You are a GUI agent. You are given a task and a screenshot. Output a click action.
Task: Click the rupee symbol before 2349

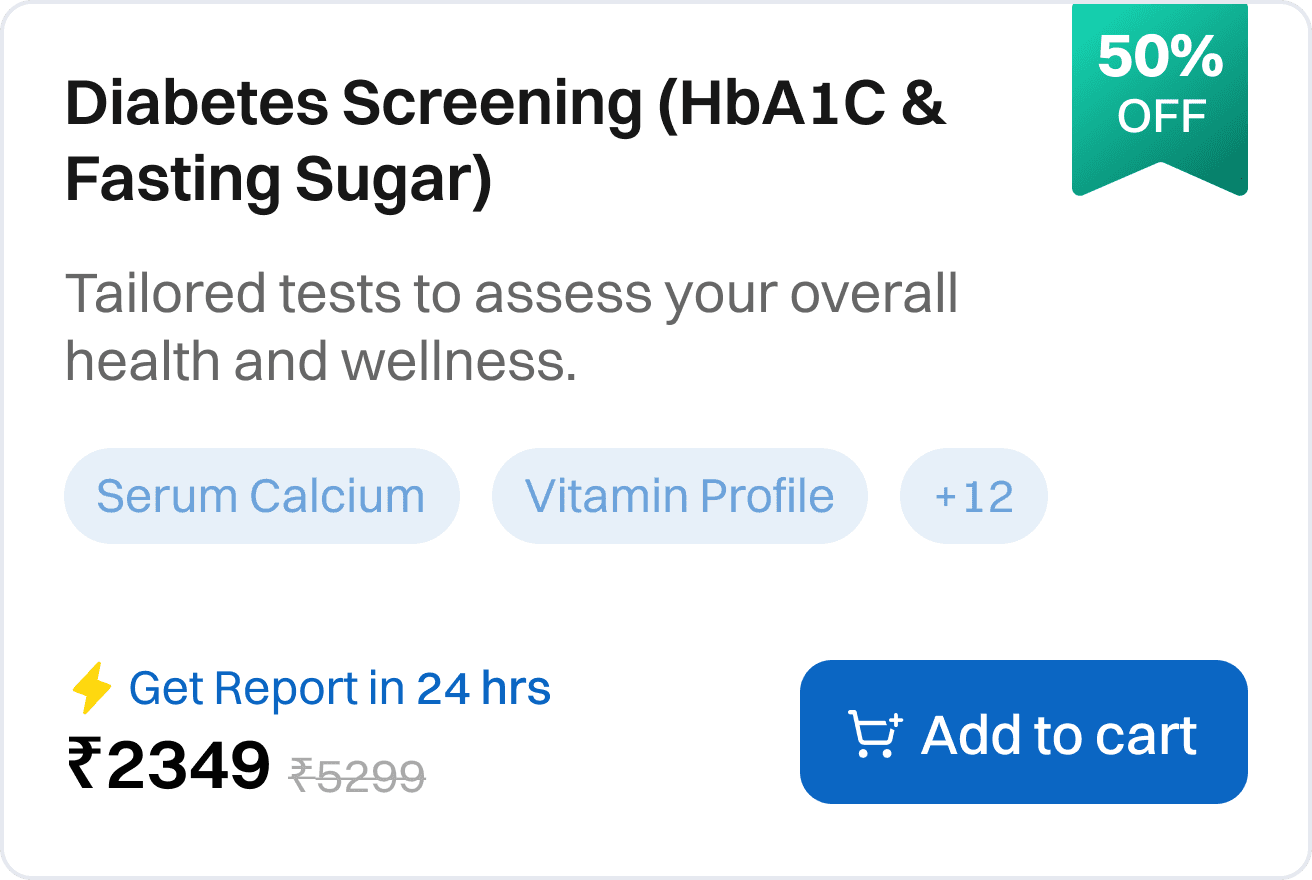click(x=84, y=764)
